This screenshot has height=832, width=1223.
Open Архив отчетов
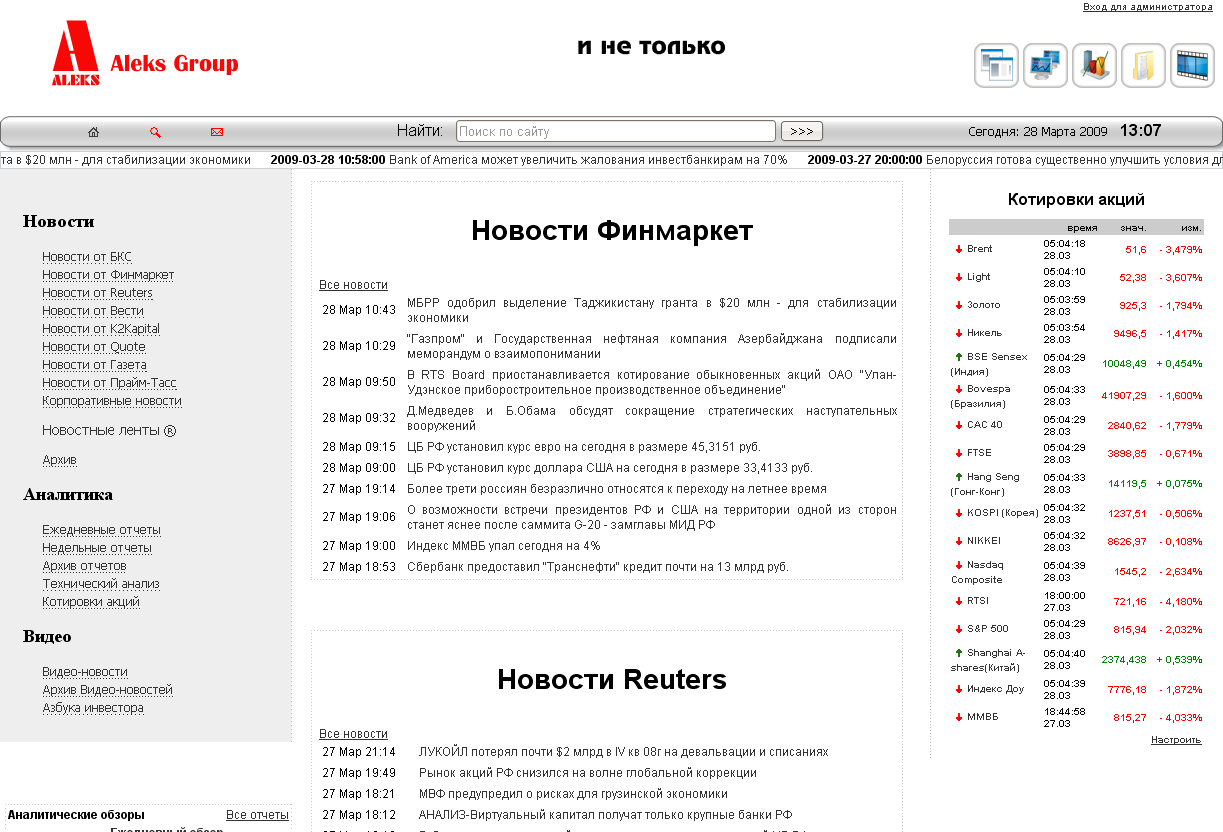point(84,566)
